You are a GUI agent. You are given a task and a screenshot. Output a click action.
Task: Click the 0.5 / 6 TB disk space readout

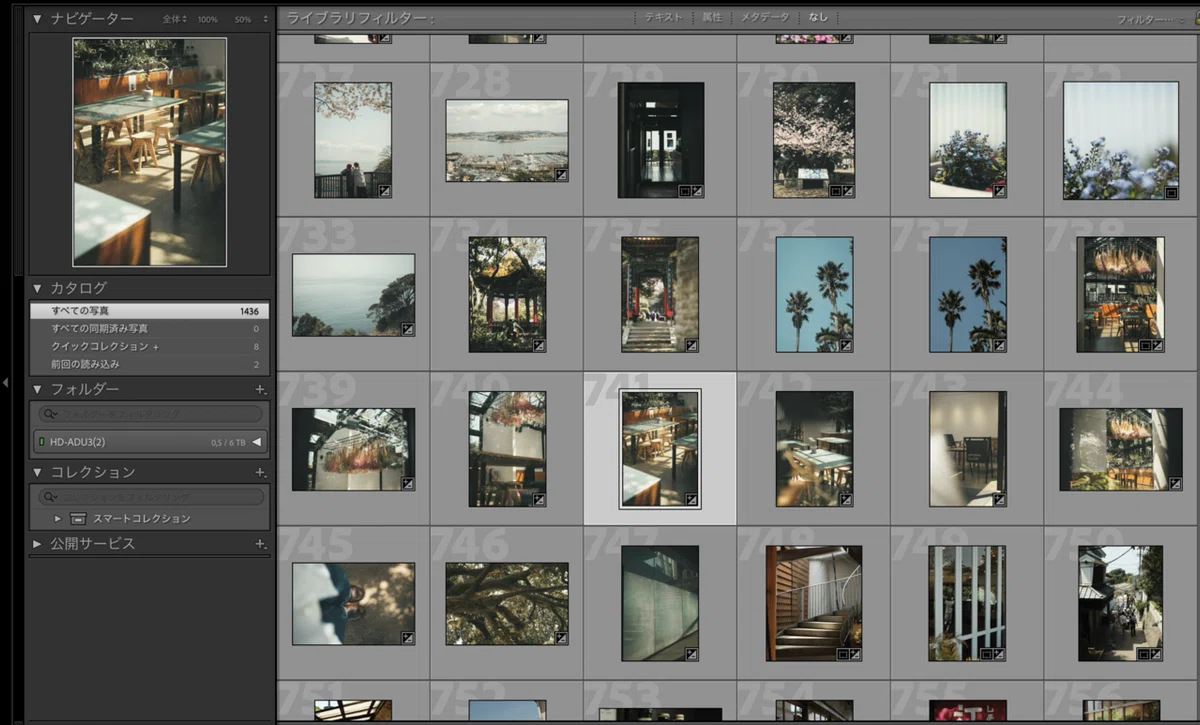pos(229,442)
